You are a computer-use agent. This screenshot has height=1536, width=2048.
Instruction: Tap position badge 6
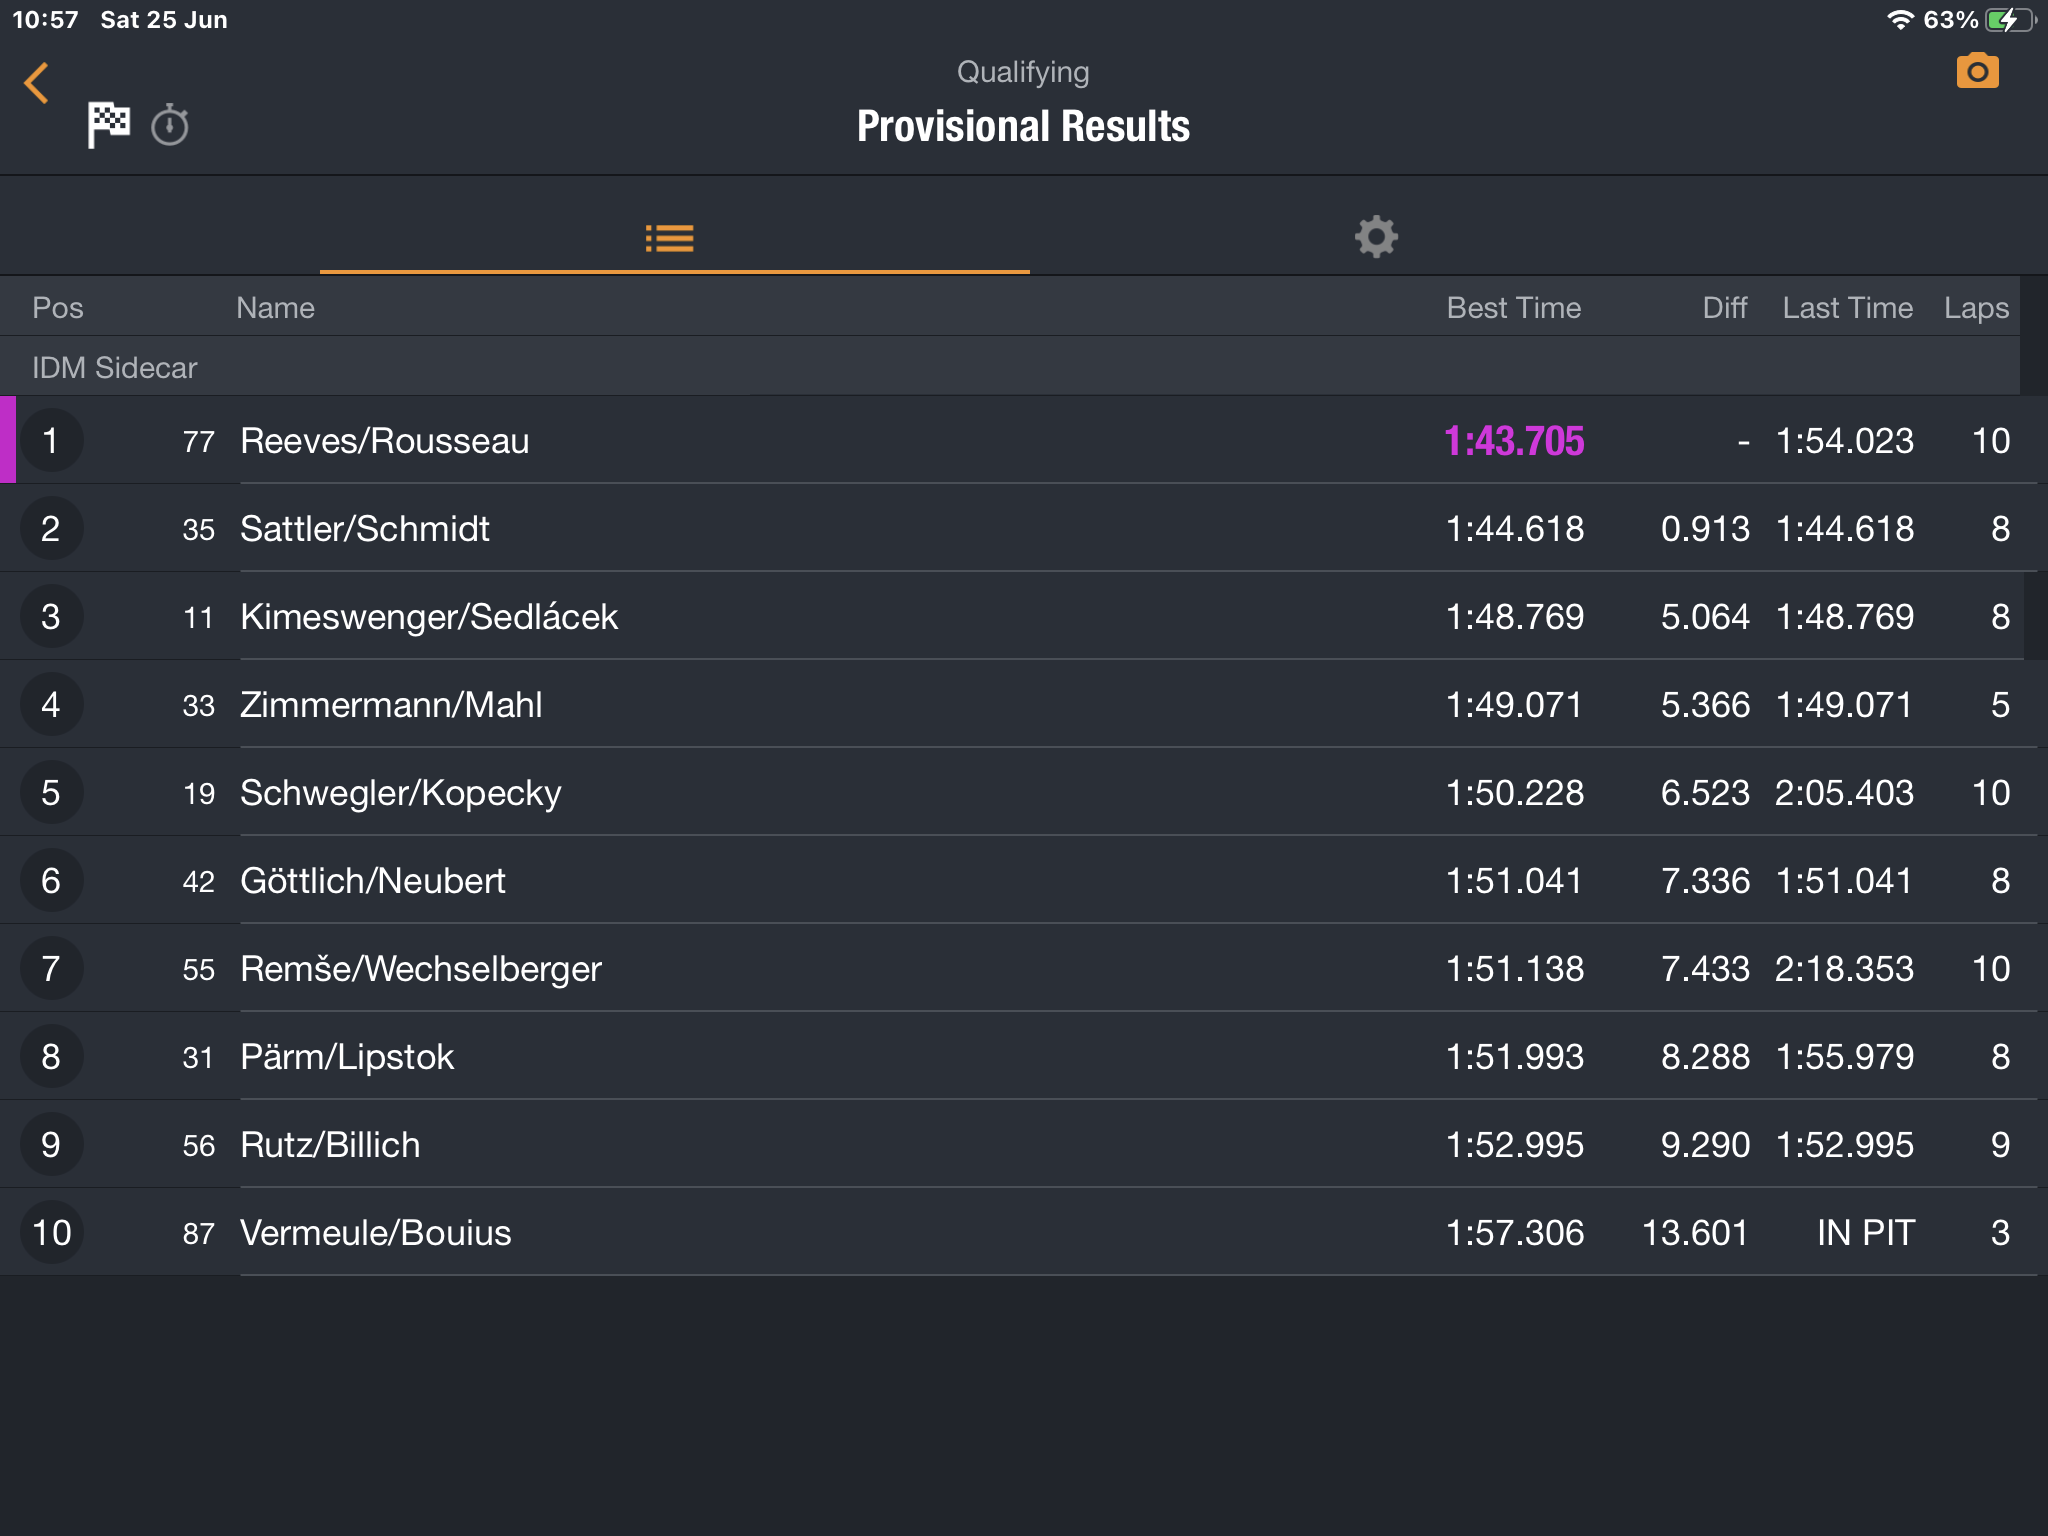pos(51,881)
